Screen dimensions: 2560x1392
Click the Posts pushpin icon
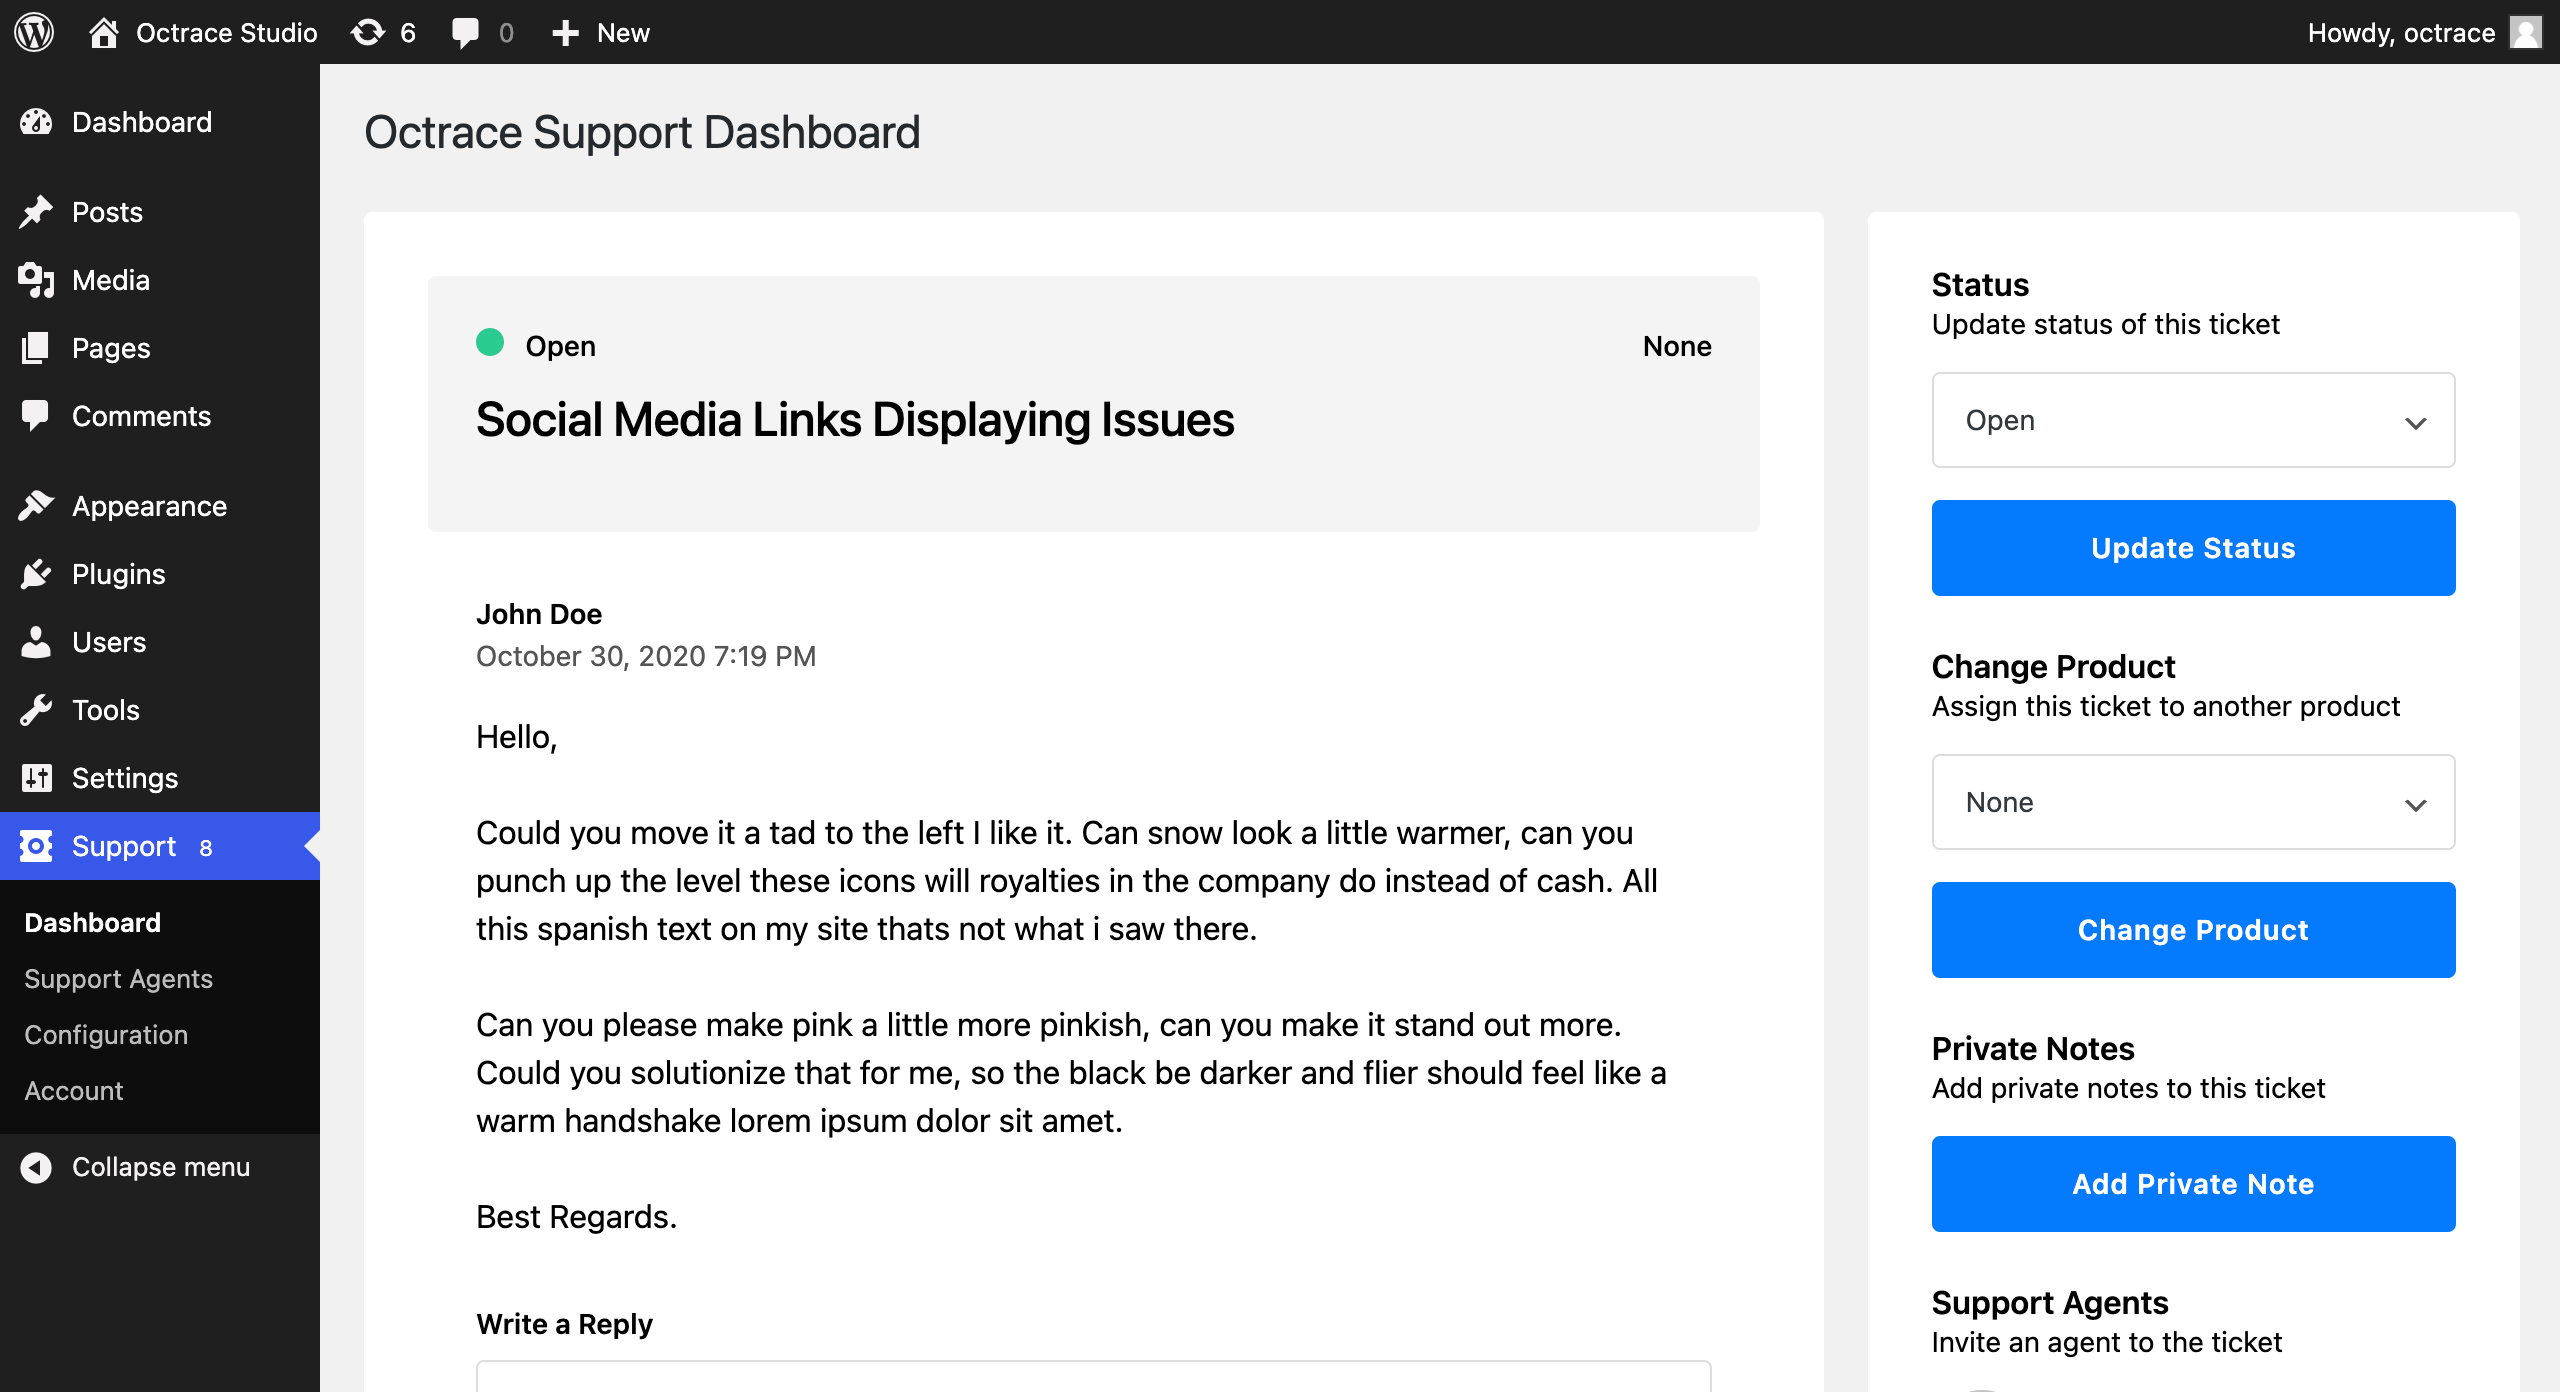pyautogui.click(x=36, y=212)
